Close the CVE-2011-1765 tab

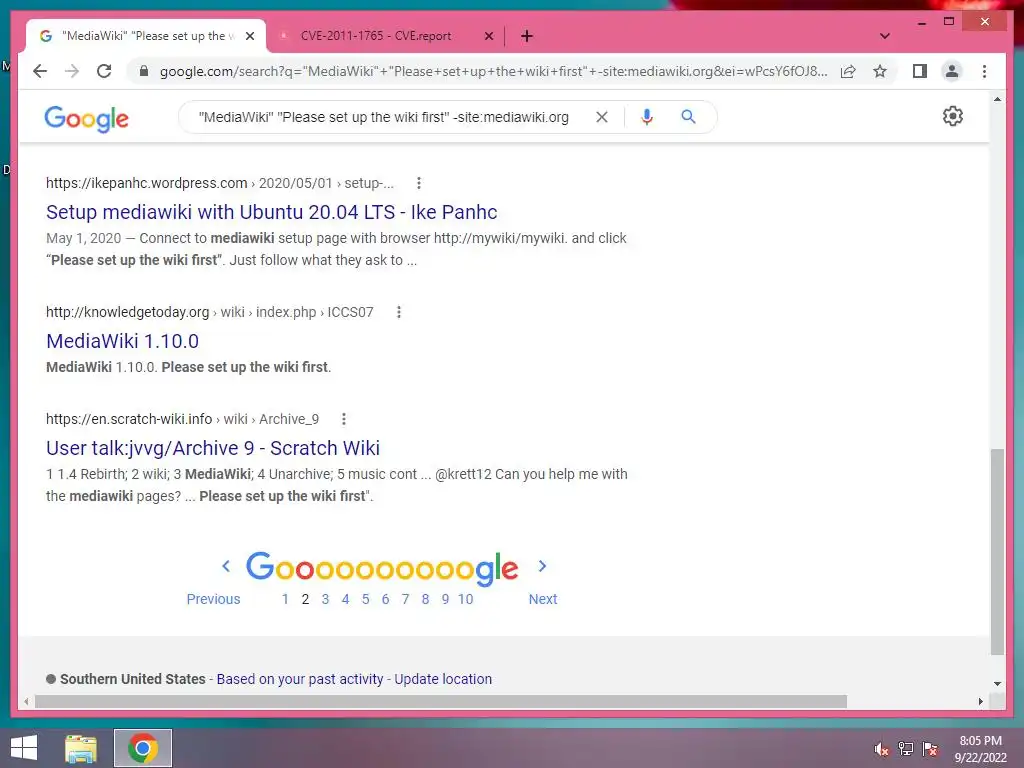click(488, 36)
